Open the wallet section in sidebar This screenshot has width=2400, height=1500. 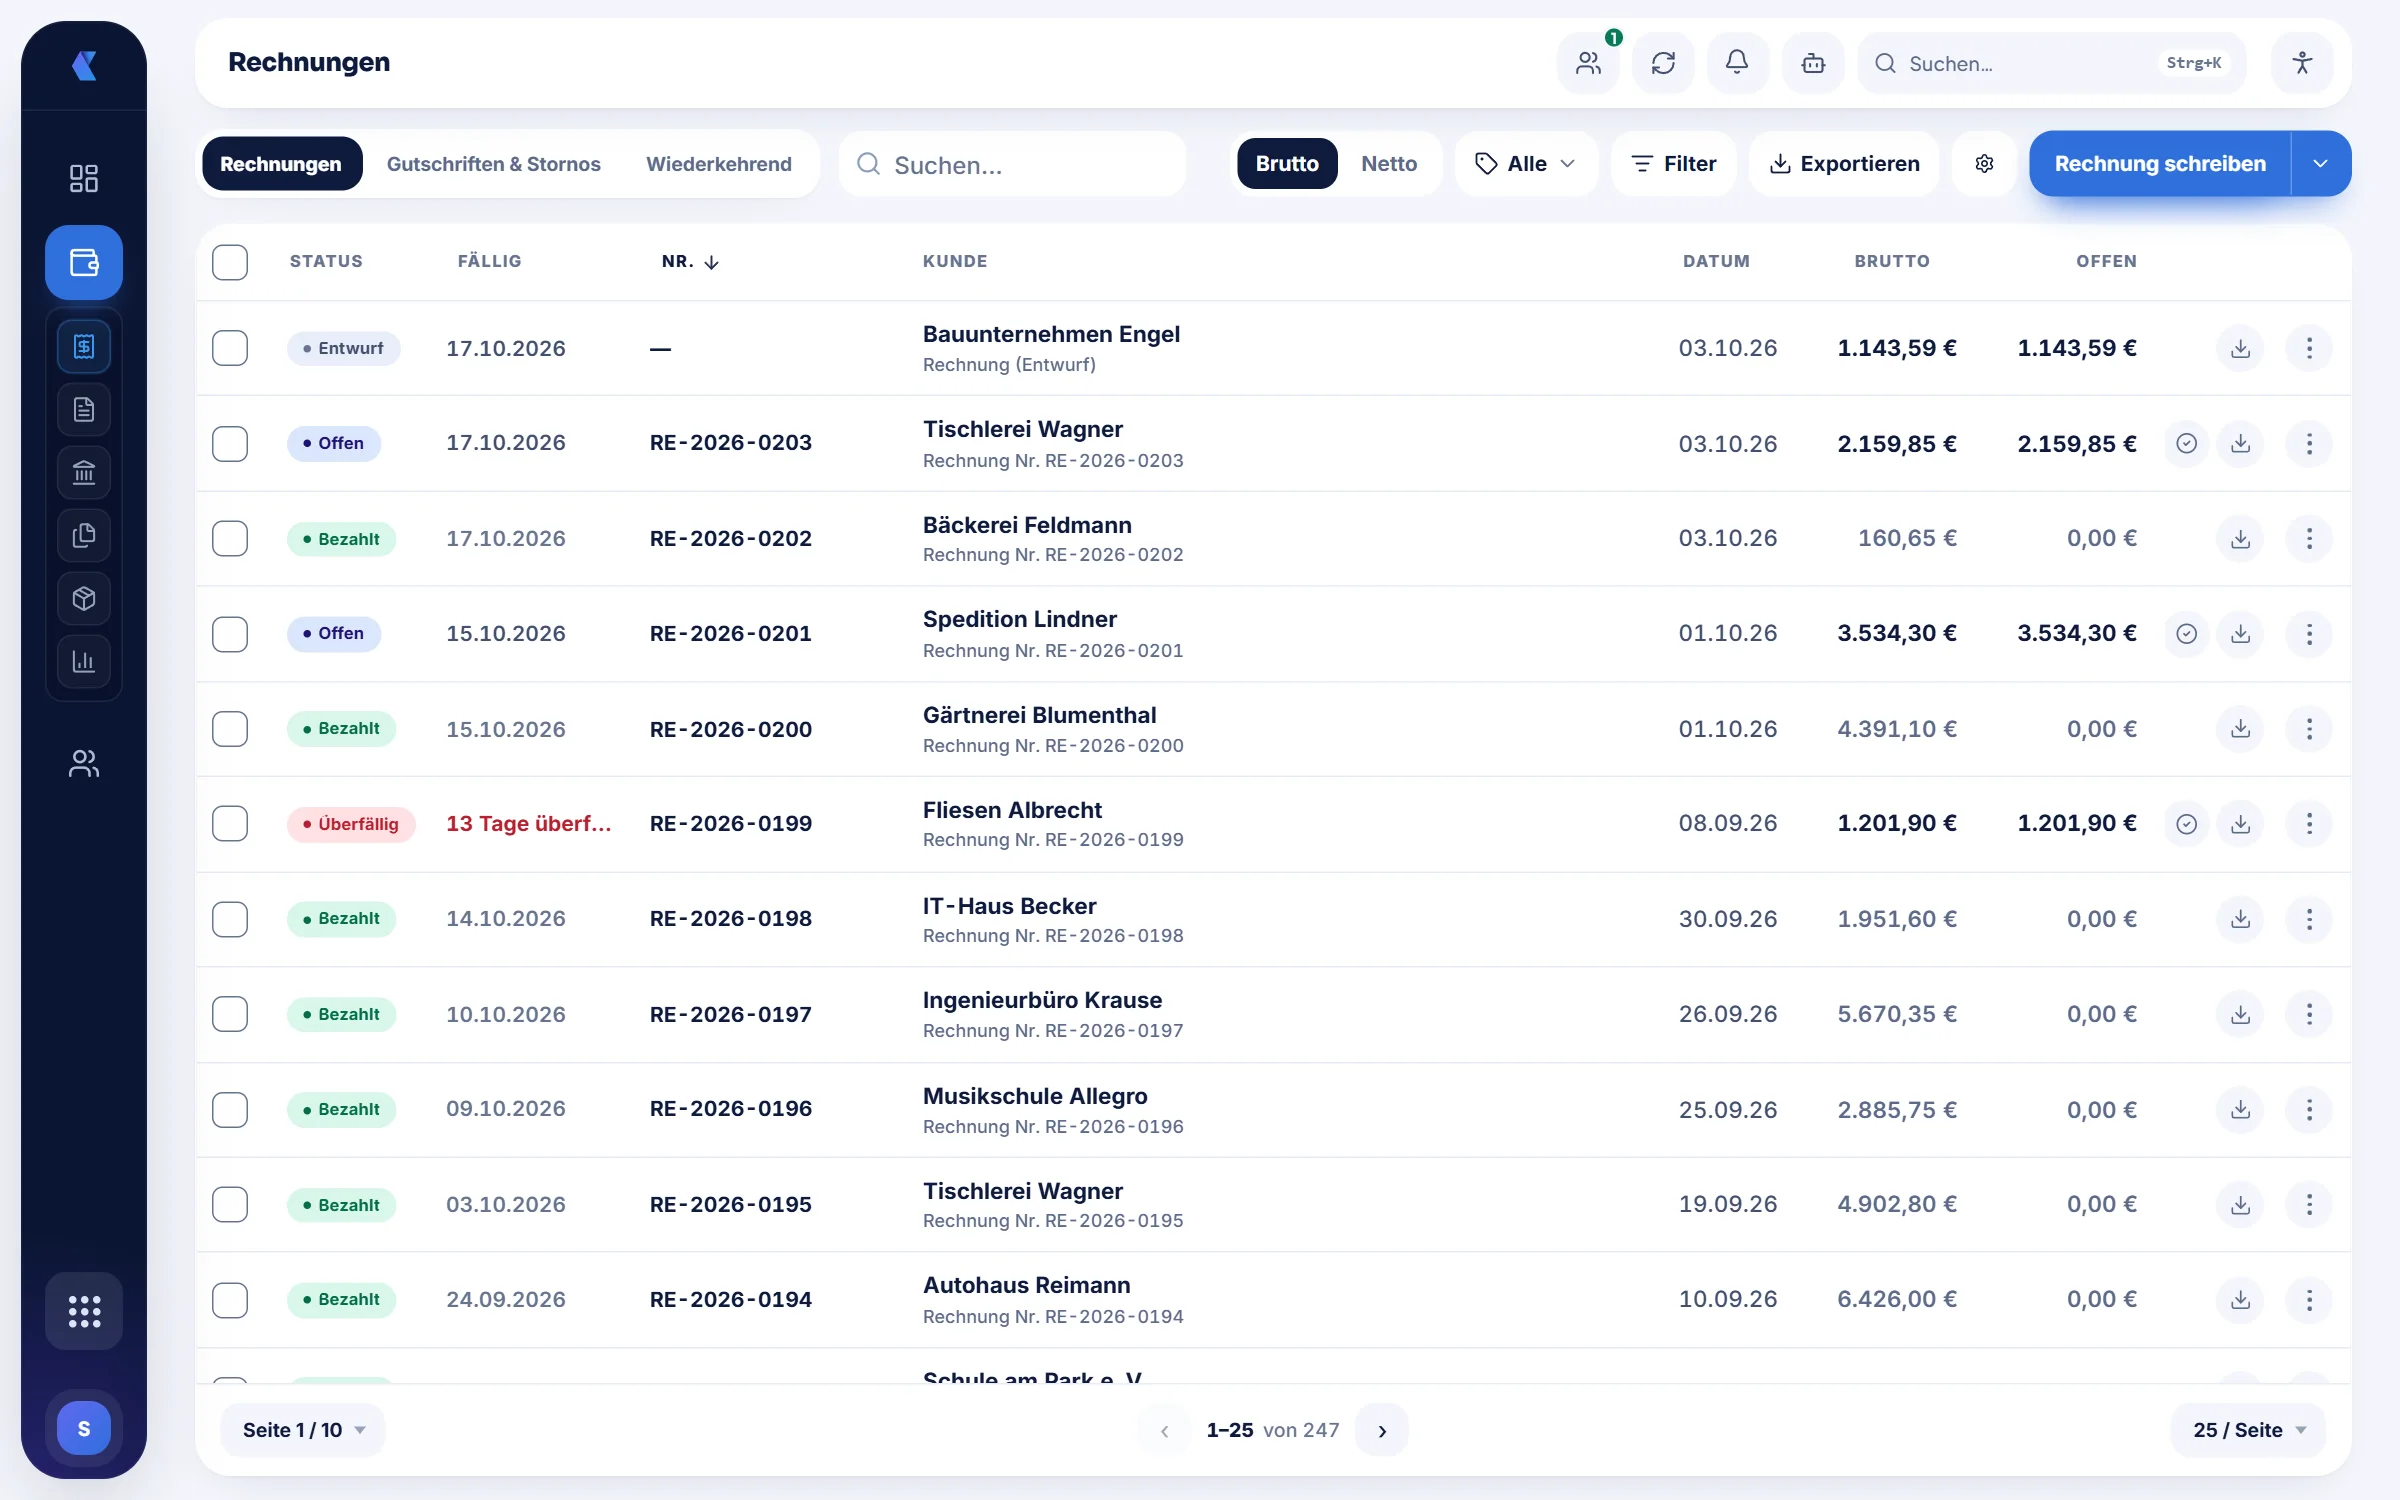[x=84, y=263]
